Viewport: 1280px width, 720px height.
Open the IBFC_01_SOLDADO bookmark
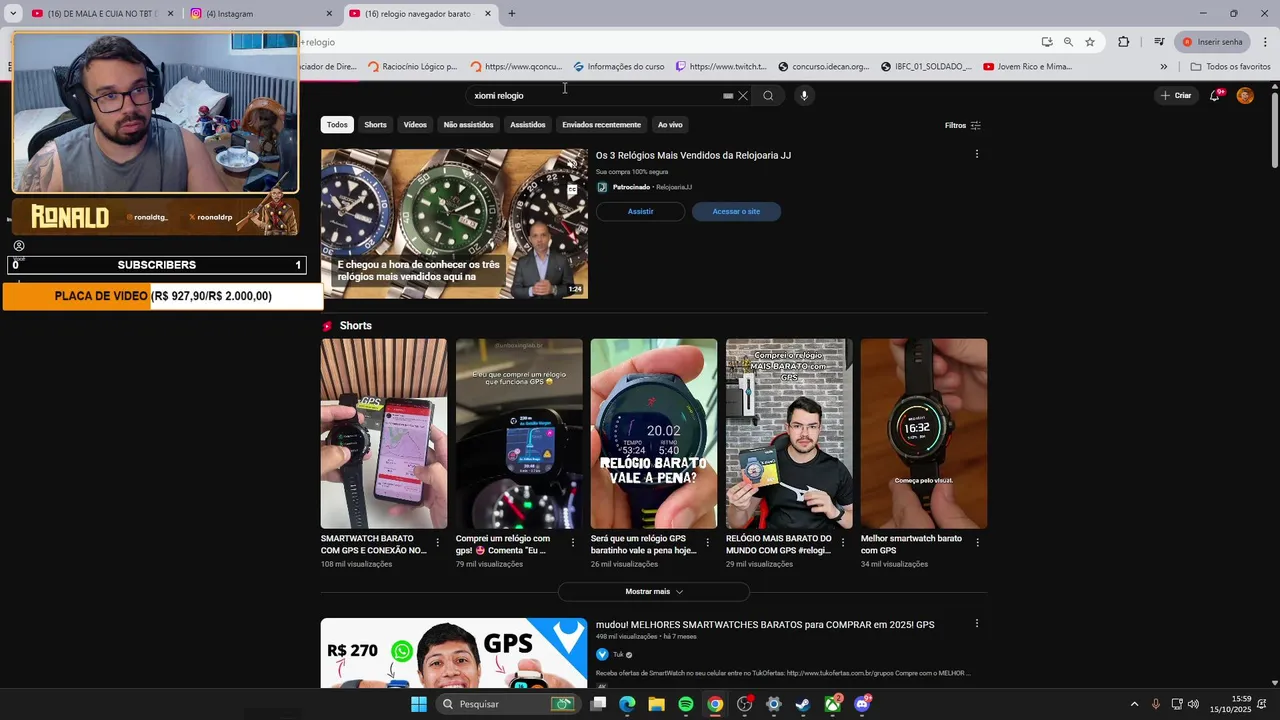click(926, 67)
